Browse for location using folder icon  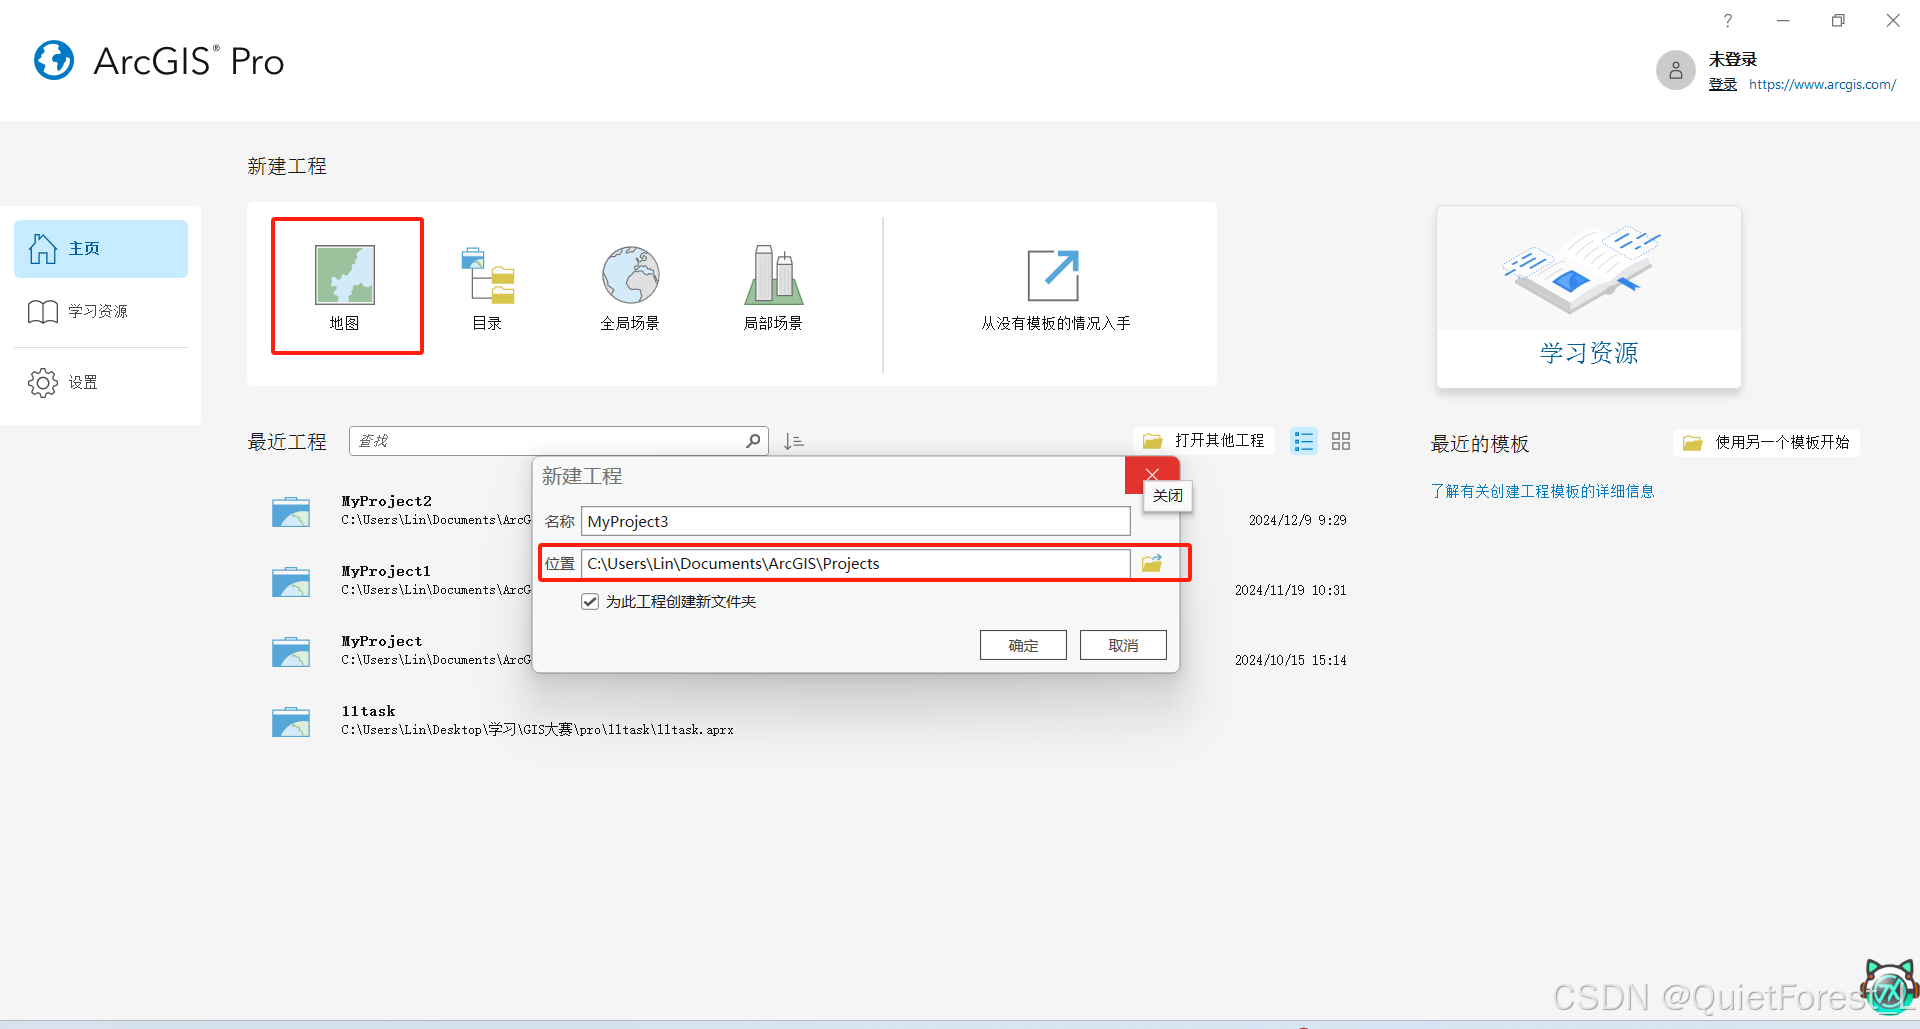[x=1152, y=563]
